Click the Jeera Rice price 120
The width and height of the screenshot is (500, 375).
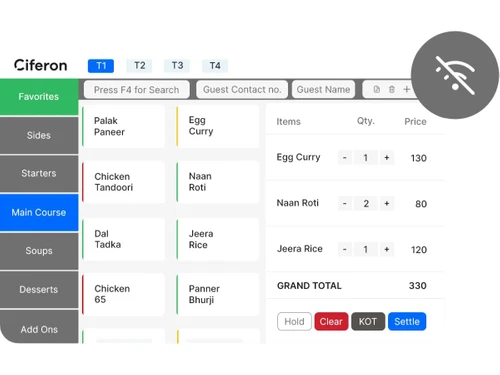(x=419, y=250)
